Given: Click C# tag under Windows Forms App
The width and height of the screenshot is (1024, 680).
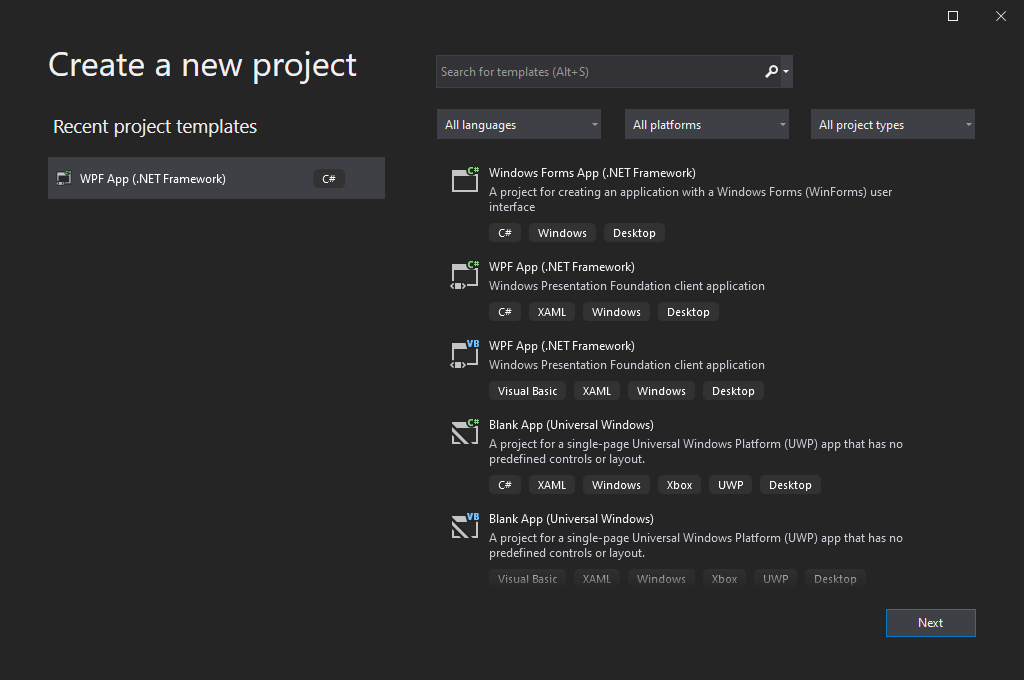Looking at the screenshot, I should tap(505, 233).
